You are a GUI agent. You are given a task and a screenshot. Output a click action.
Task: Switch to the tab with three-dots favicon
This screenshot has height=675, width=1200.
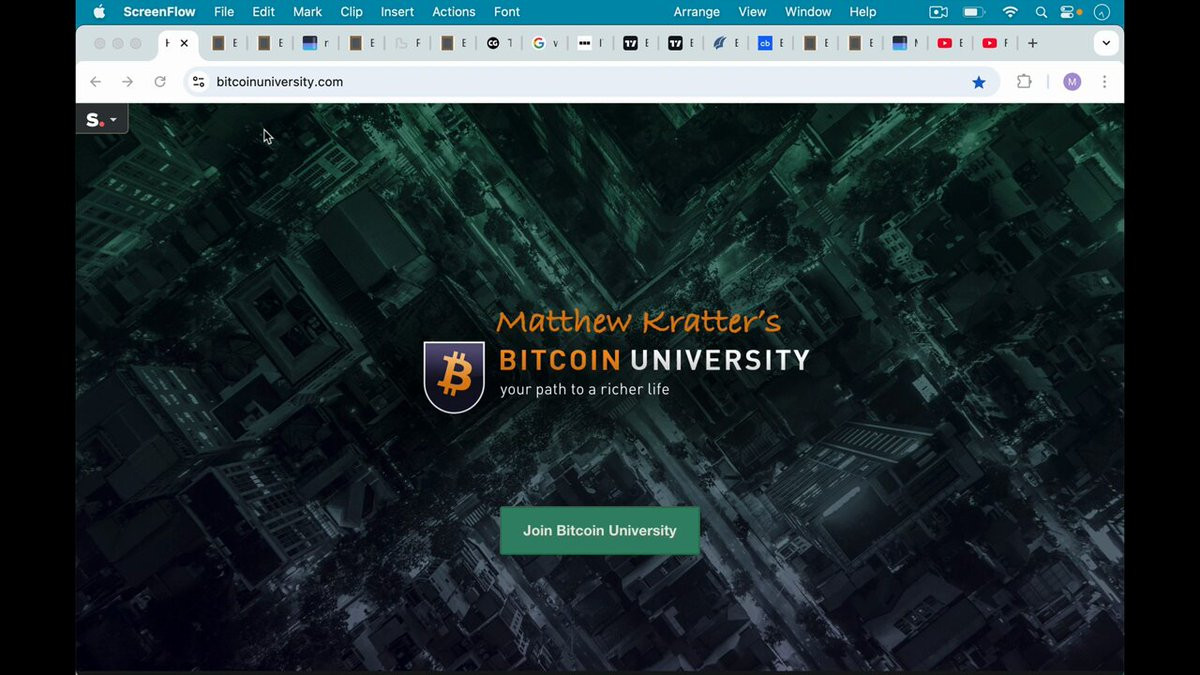pos(590,43)
